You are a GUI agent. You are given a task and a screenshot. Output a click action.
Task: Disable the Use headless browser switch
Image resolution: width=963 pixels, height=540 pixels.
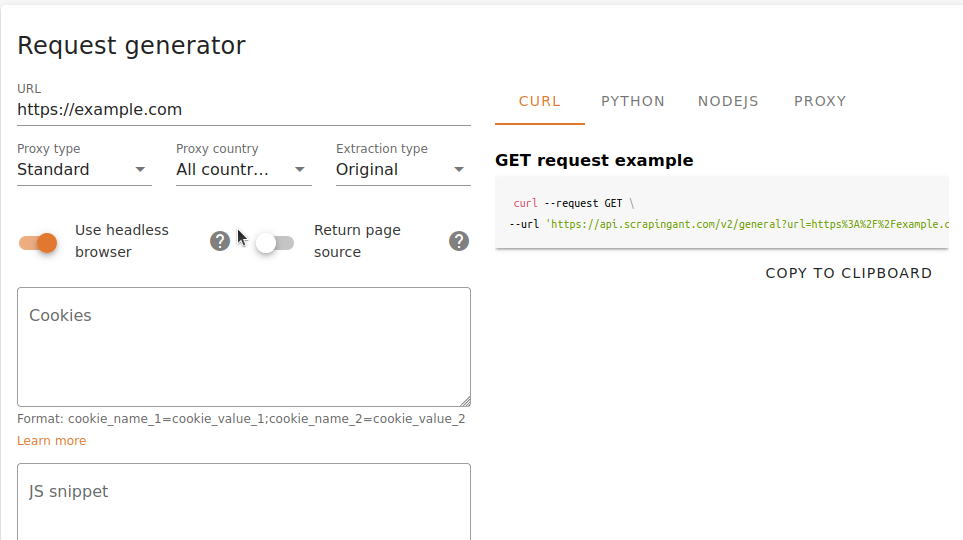[39, 242]
